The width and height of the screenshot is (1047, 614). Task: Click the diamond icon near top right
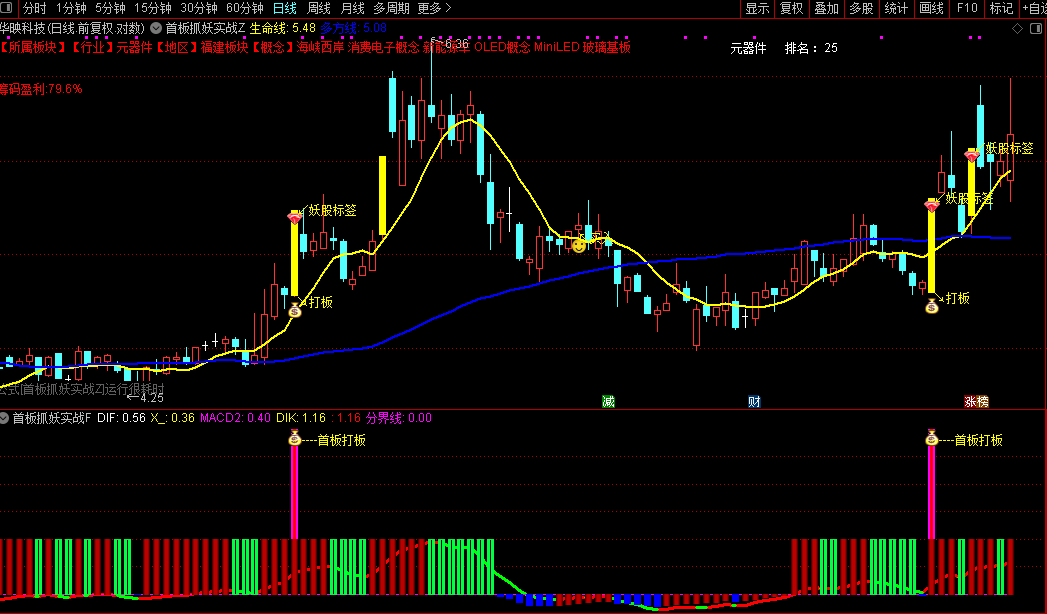point(1018,28)
